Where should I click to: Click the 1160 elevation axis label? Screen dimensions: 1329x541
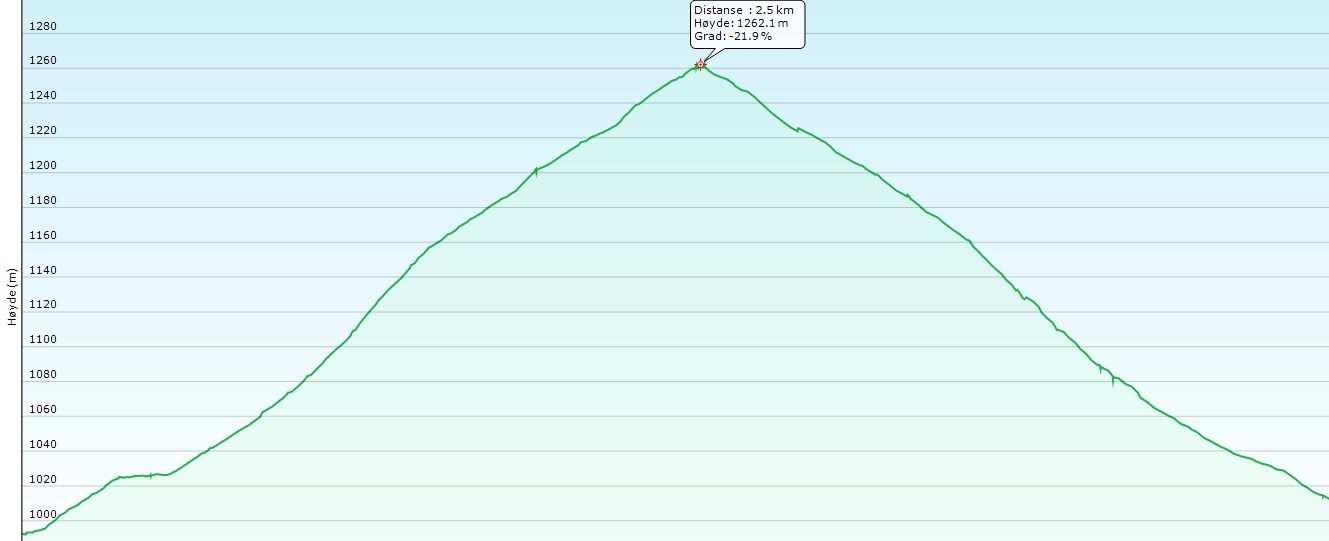tap(43, 236)
